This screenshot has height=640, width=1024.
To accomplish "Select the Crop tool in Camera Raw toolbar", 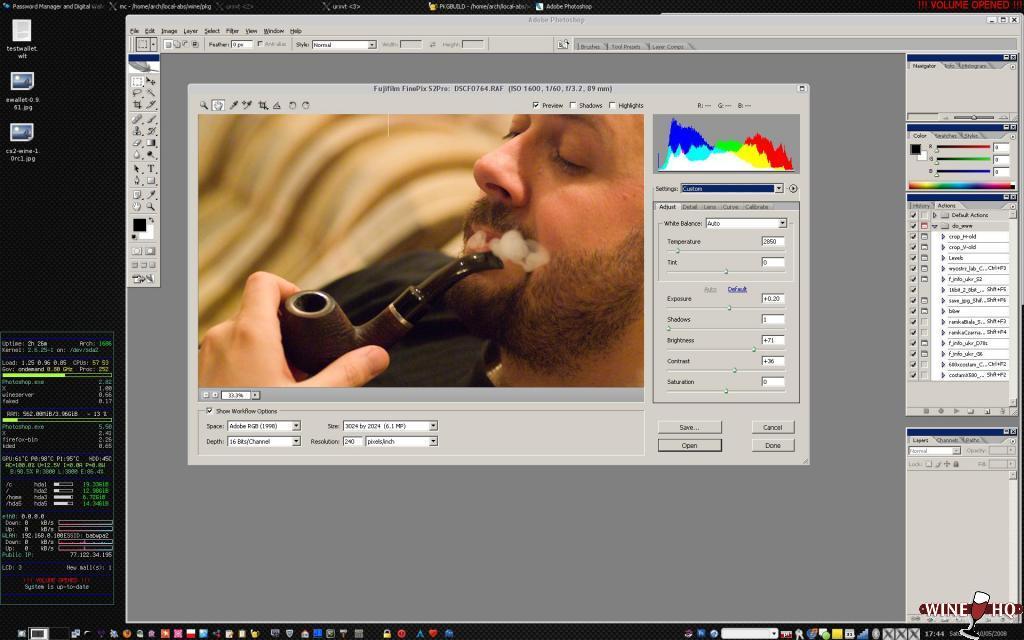I will click(263, 105).
